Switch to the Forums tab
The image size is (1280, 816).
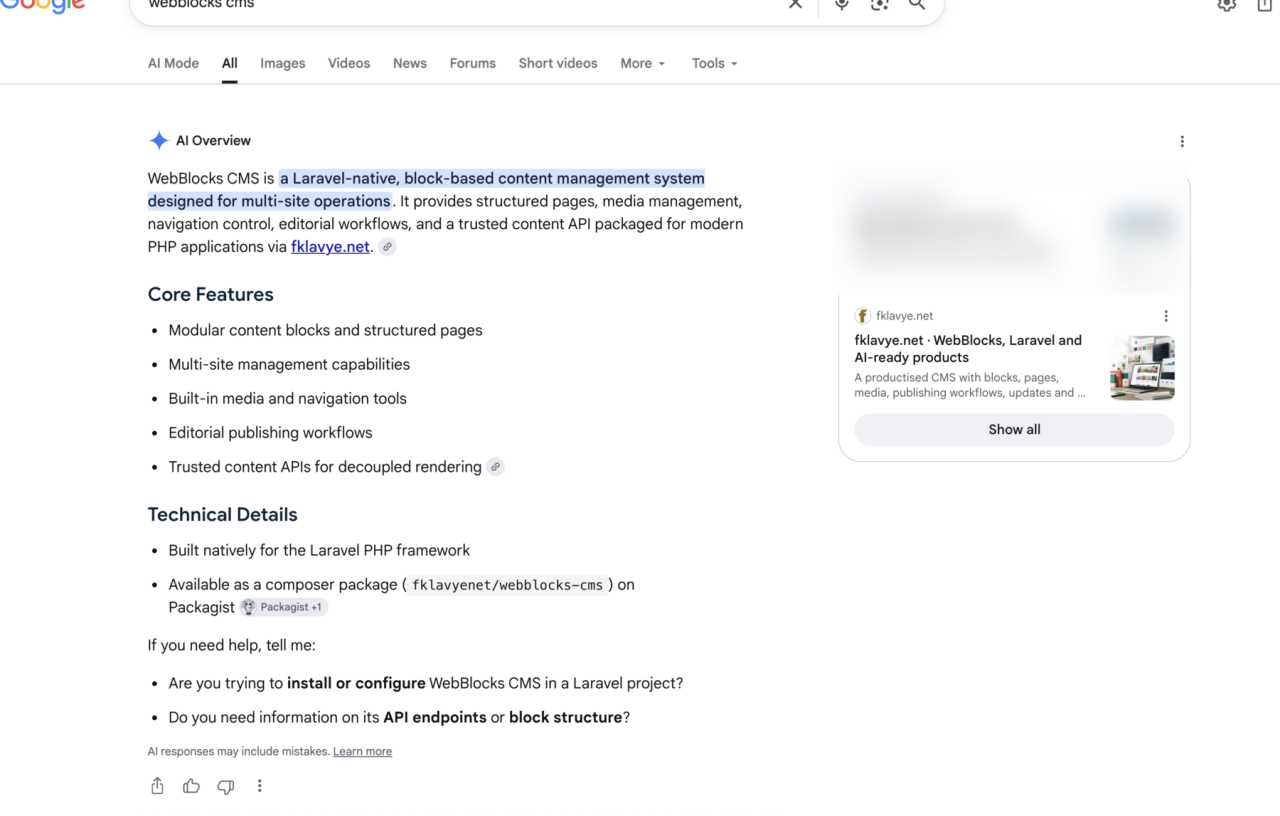point(473,63)
